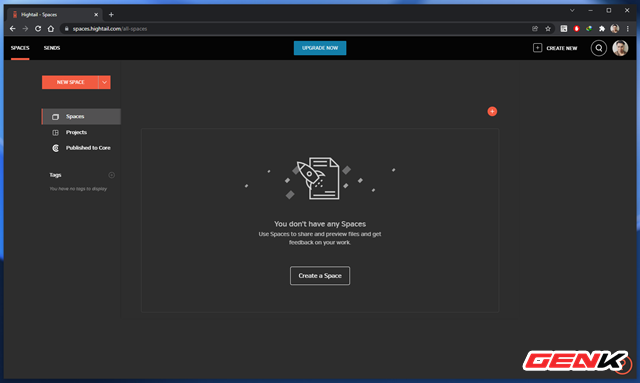The height and width of the screenshot is (383, 640).
Task: Click the site lock icon
Action: pos(67,29)
